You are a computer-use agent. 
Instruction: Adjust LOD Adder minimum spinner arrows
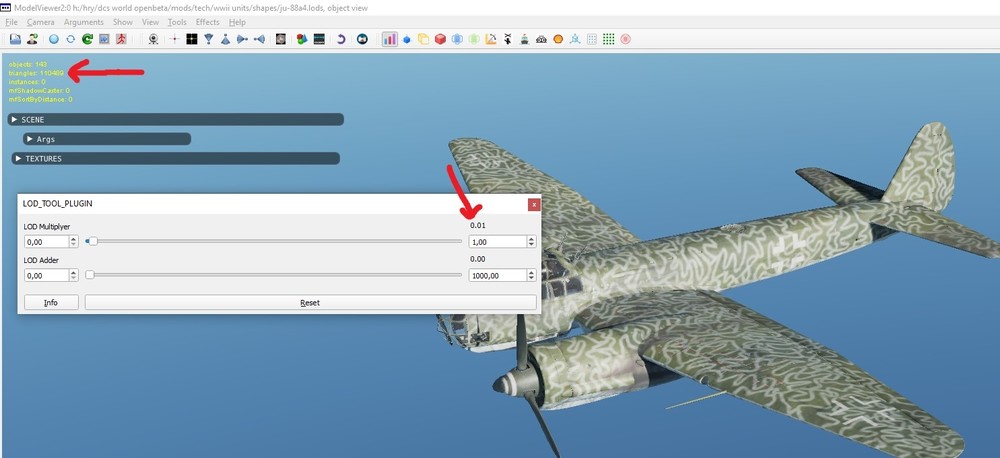coord(73,275)
